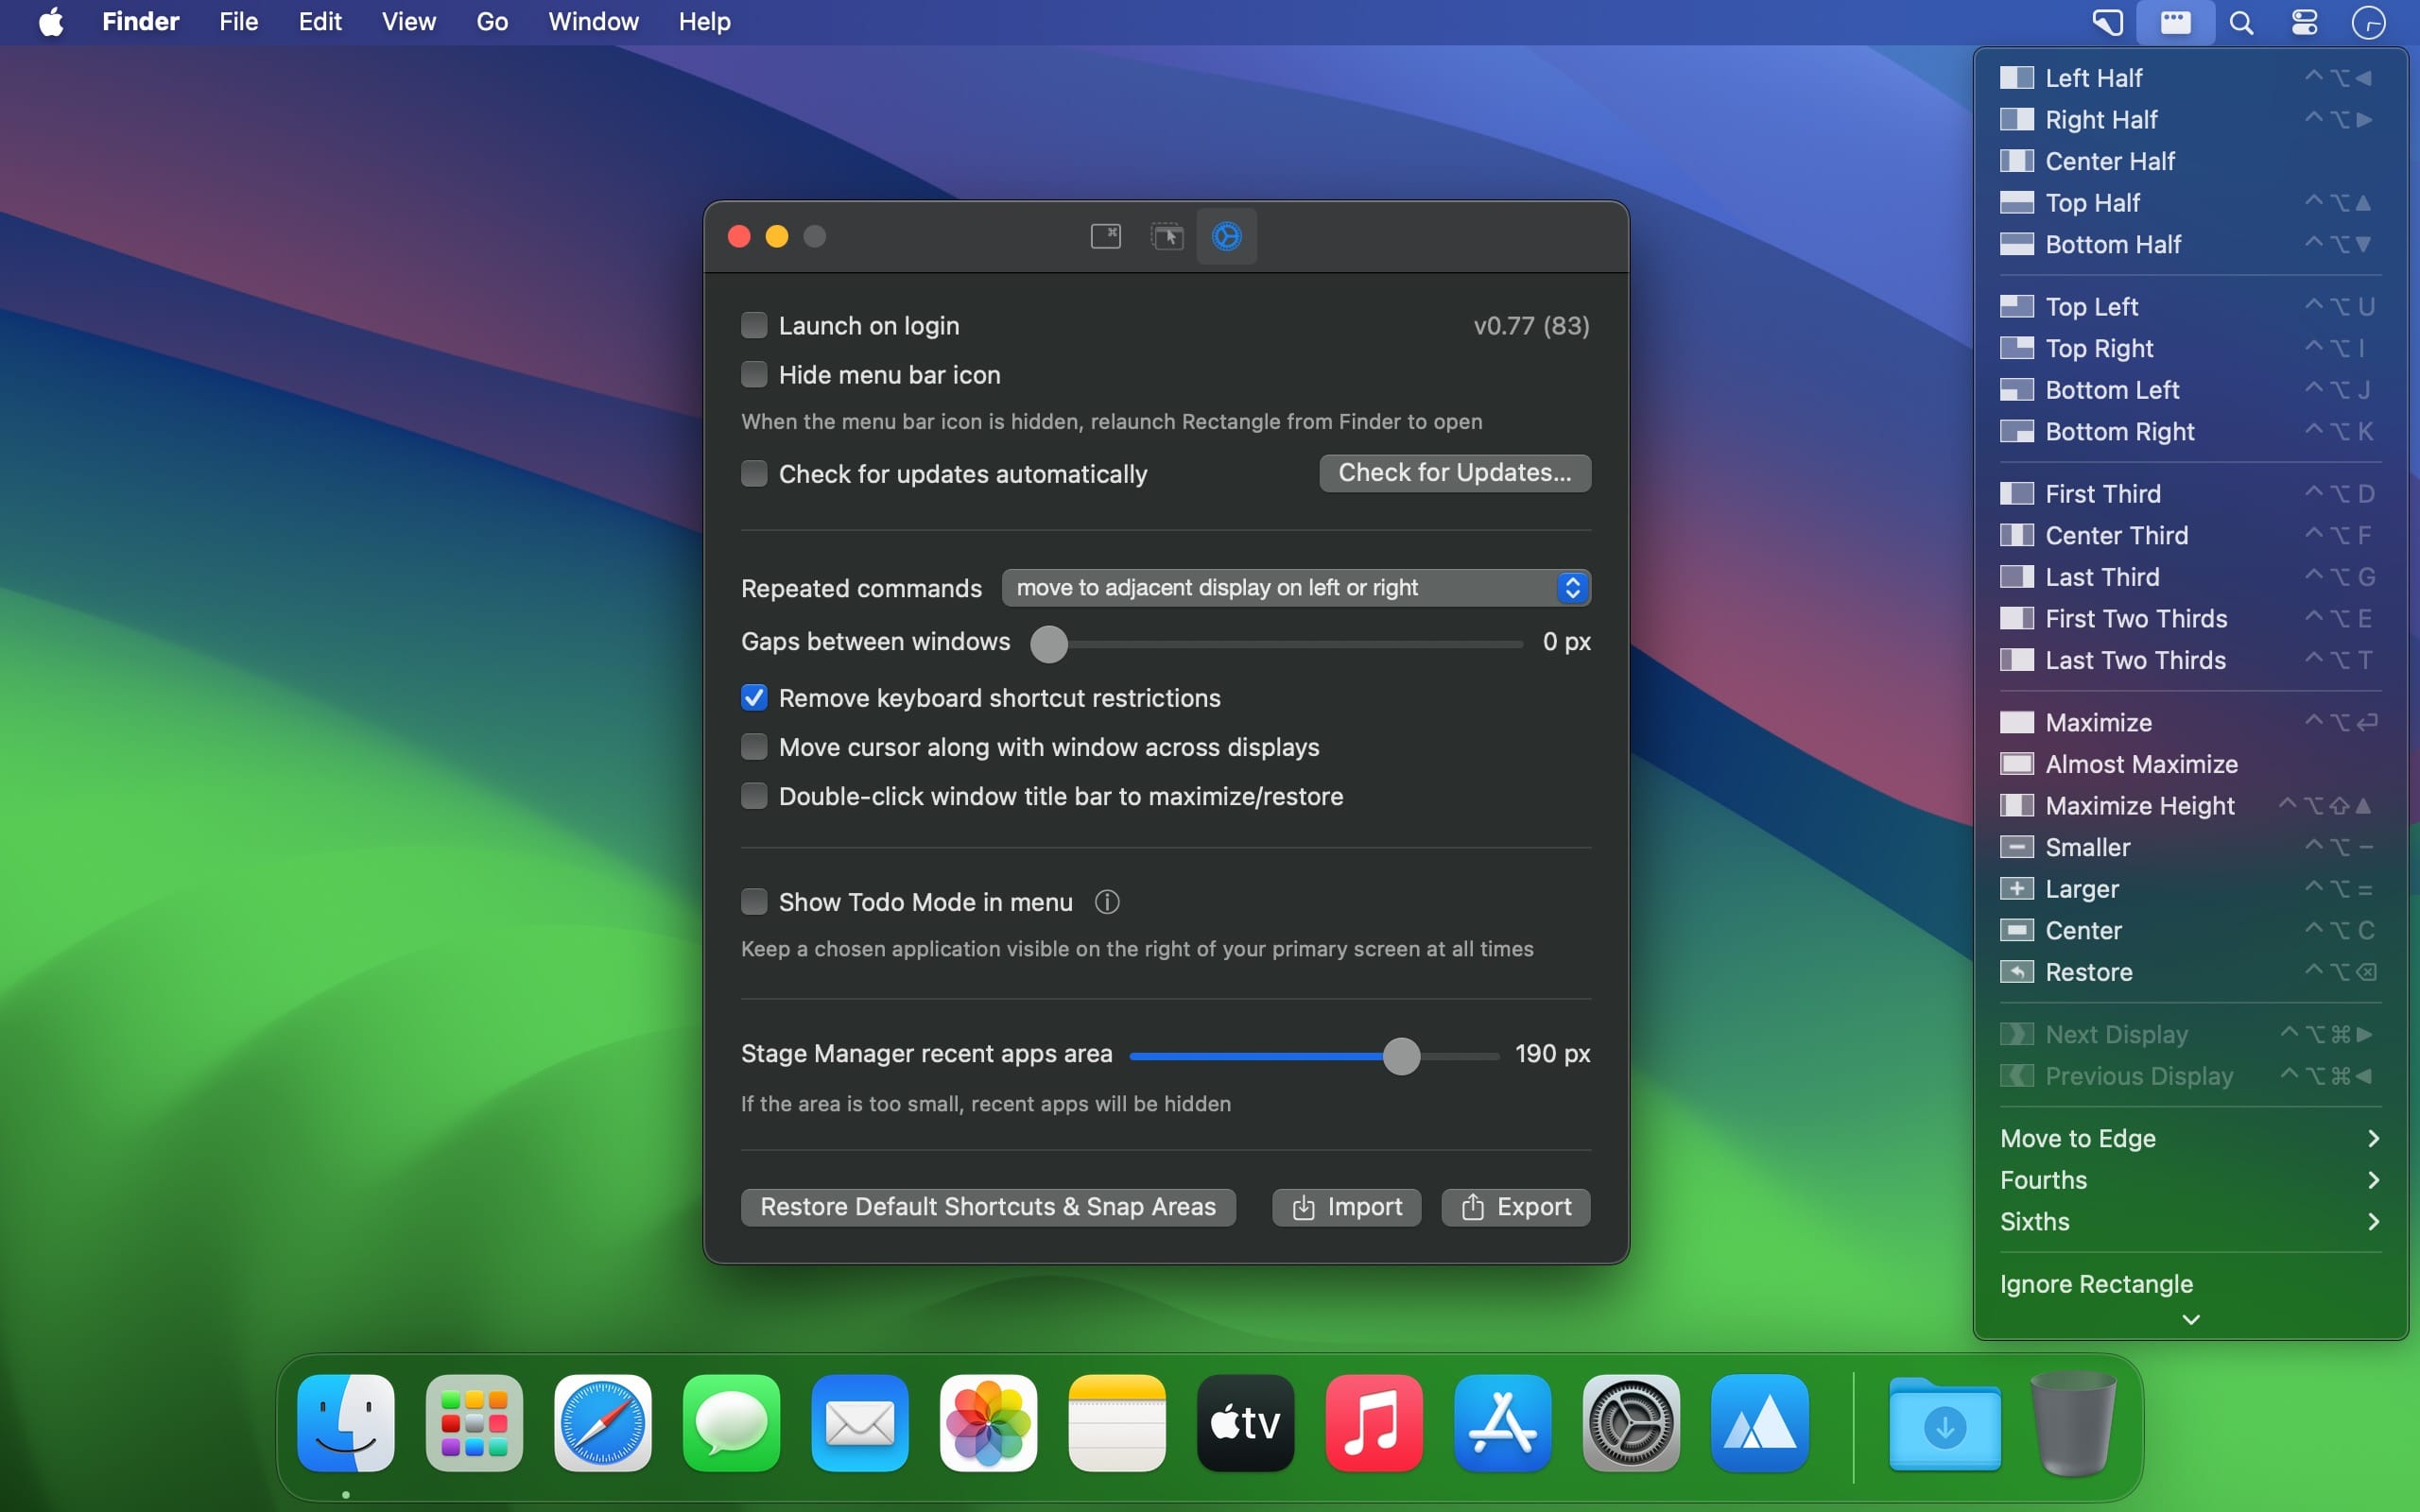Viewport: 2420px width, 1512px height.
Task: Uncheck Remove keyboard shortcut restrictions
Action: (754, 698)
